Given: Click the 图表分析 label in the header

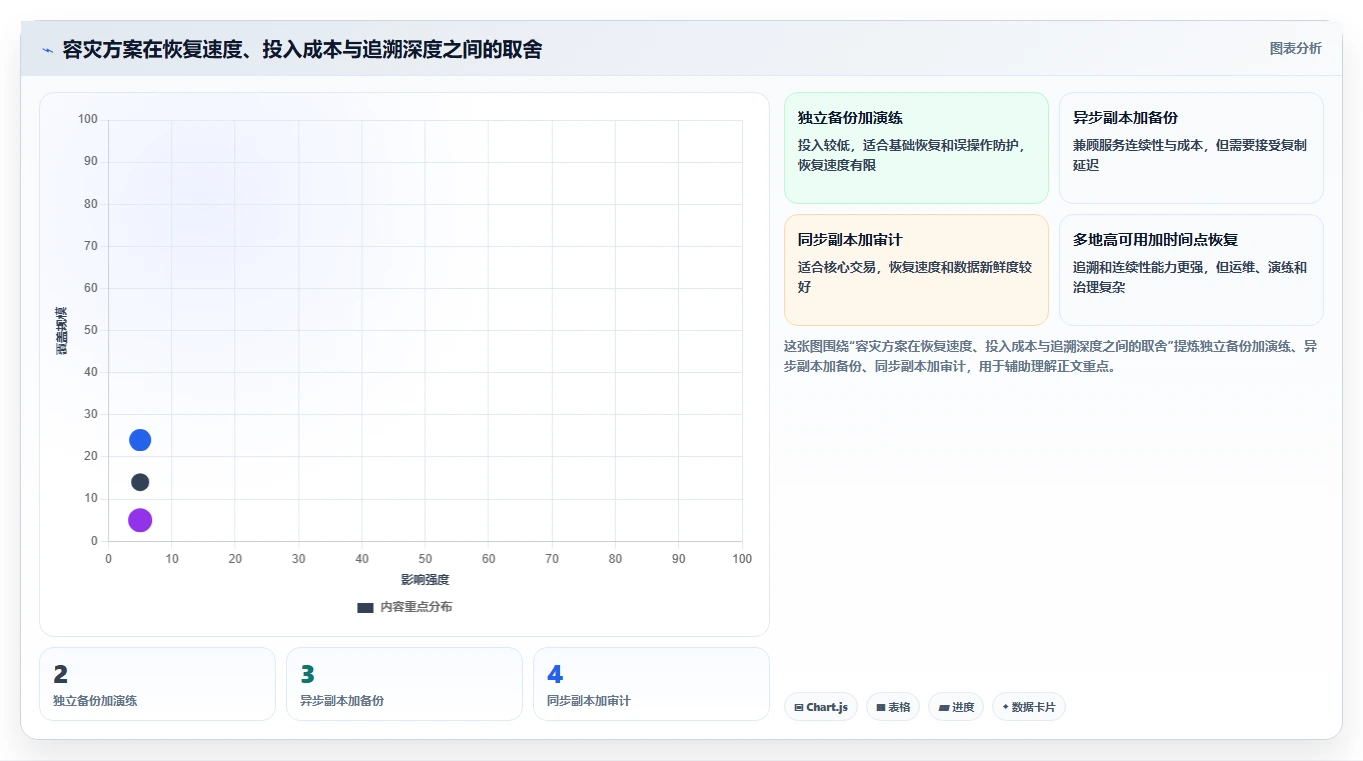Looking at the screenshot, I should 1295,48.
